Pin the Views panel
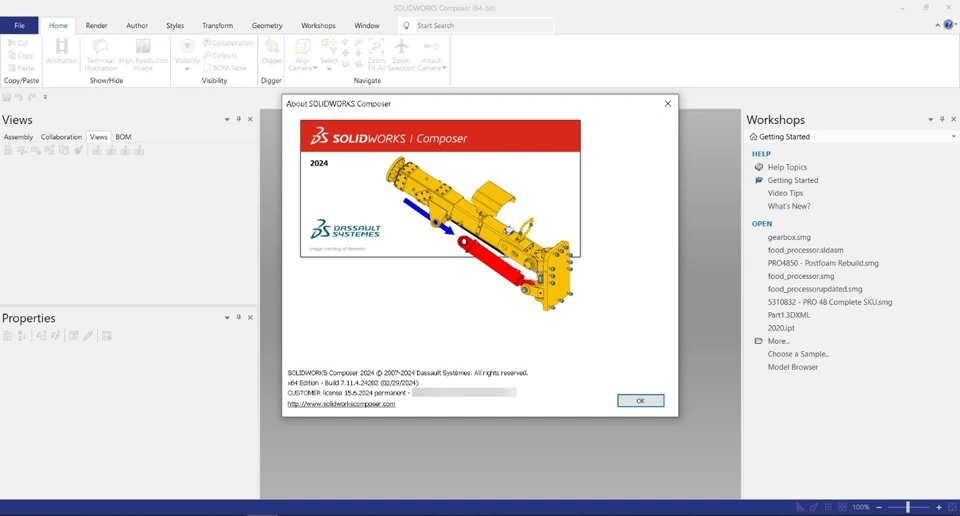The height and width of the screenshot is (516, 960). pyautogui.click(x=239, y=119)
